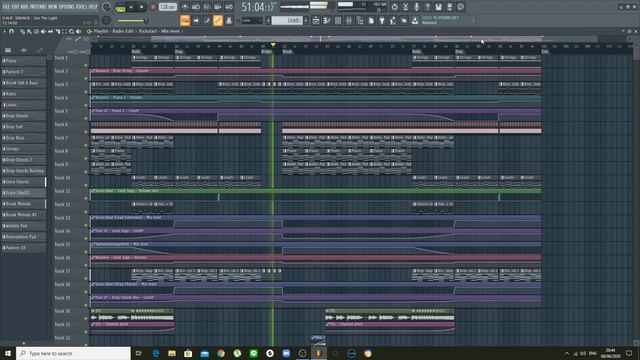Click taskbar search box

[x=73, y=353]
